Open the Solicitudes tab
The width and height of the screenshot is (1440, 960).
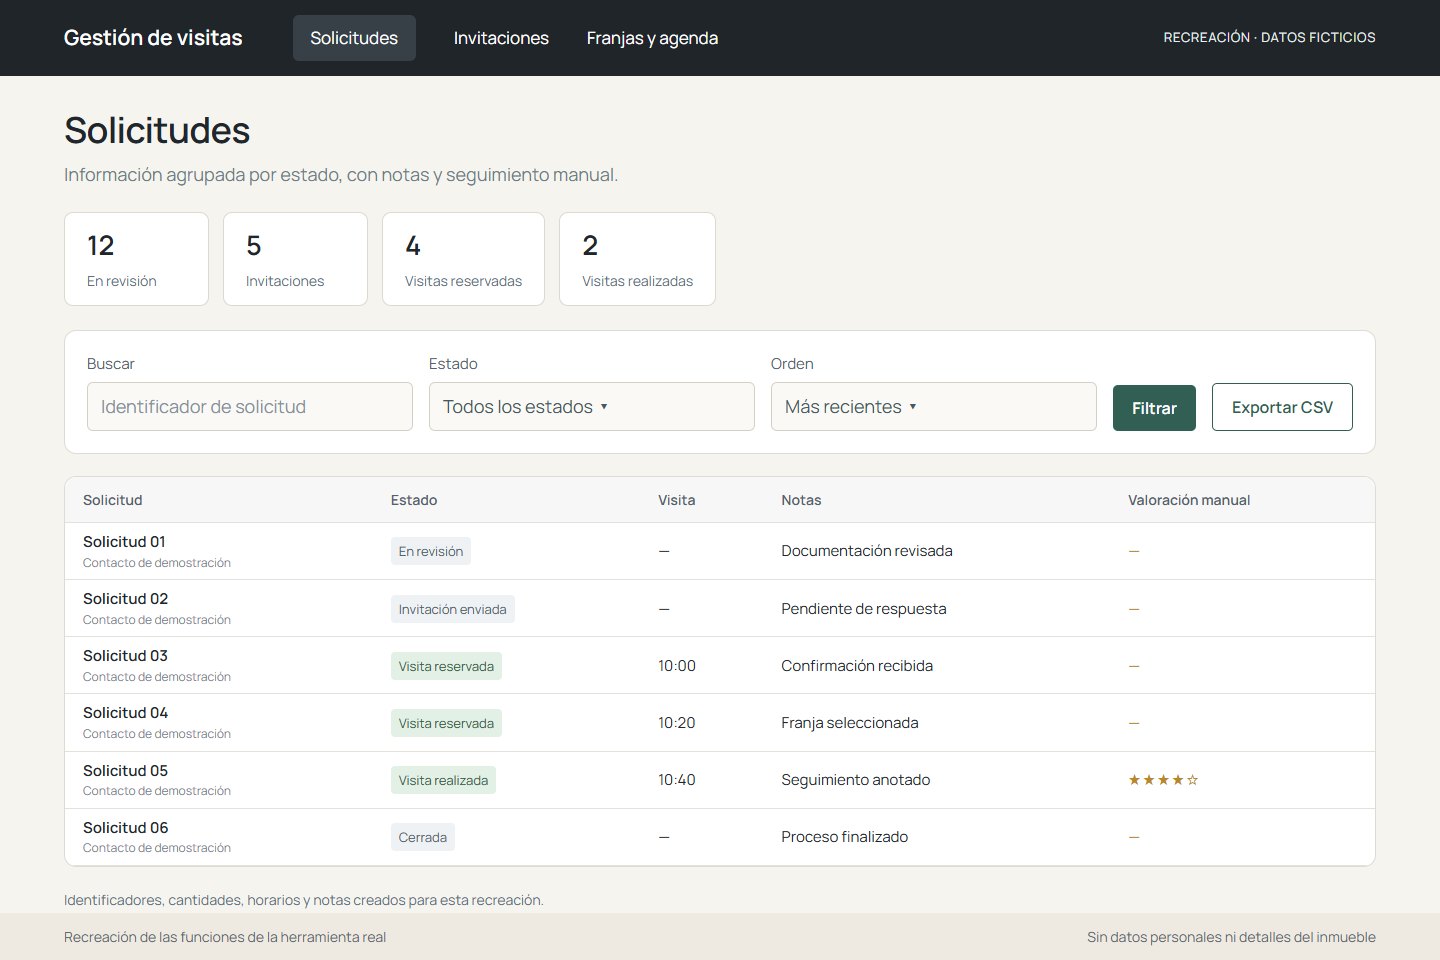354,38
